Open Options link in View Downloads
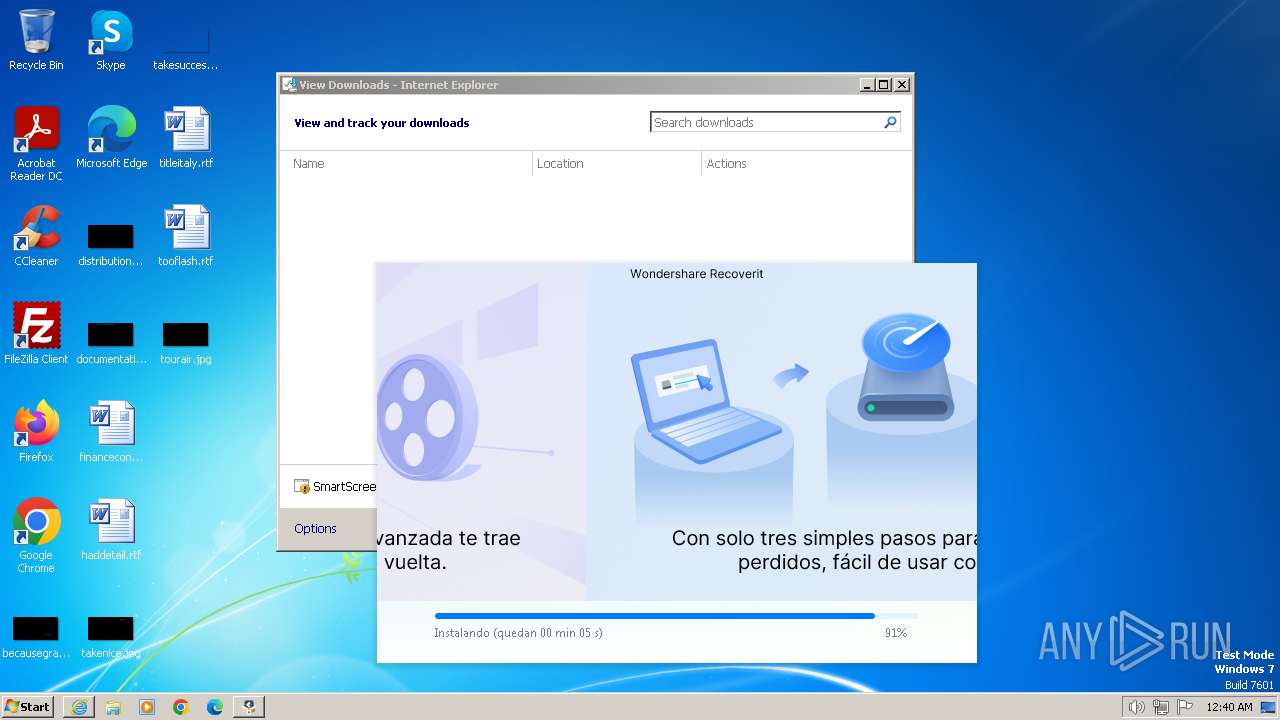The height and width of the screenshot is (720, 1280). click(x=315, y=528)
